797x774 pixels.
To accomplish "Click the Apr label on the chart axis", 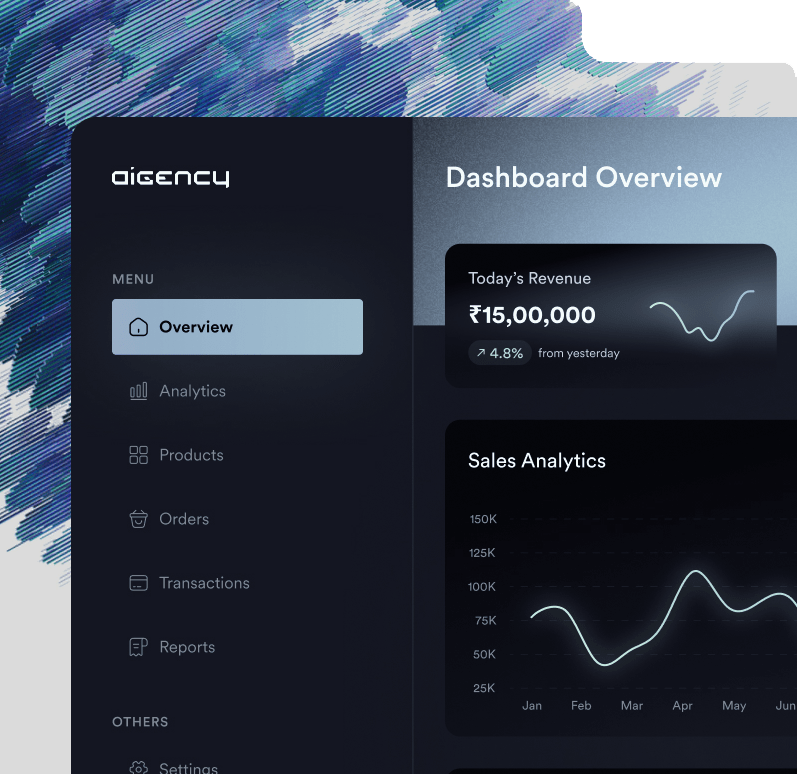I will coord(682,705).
